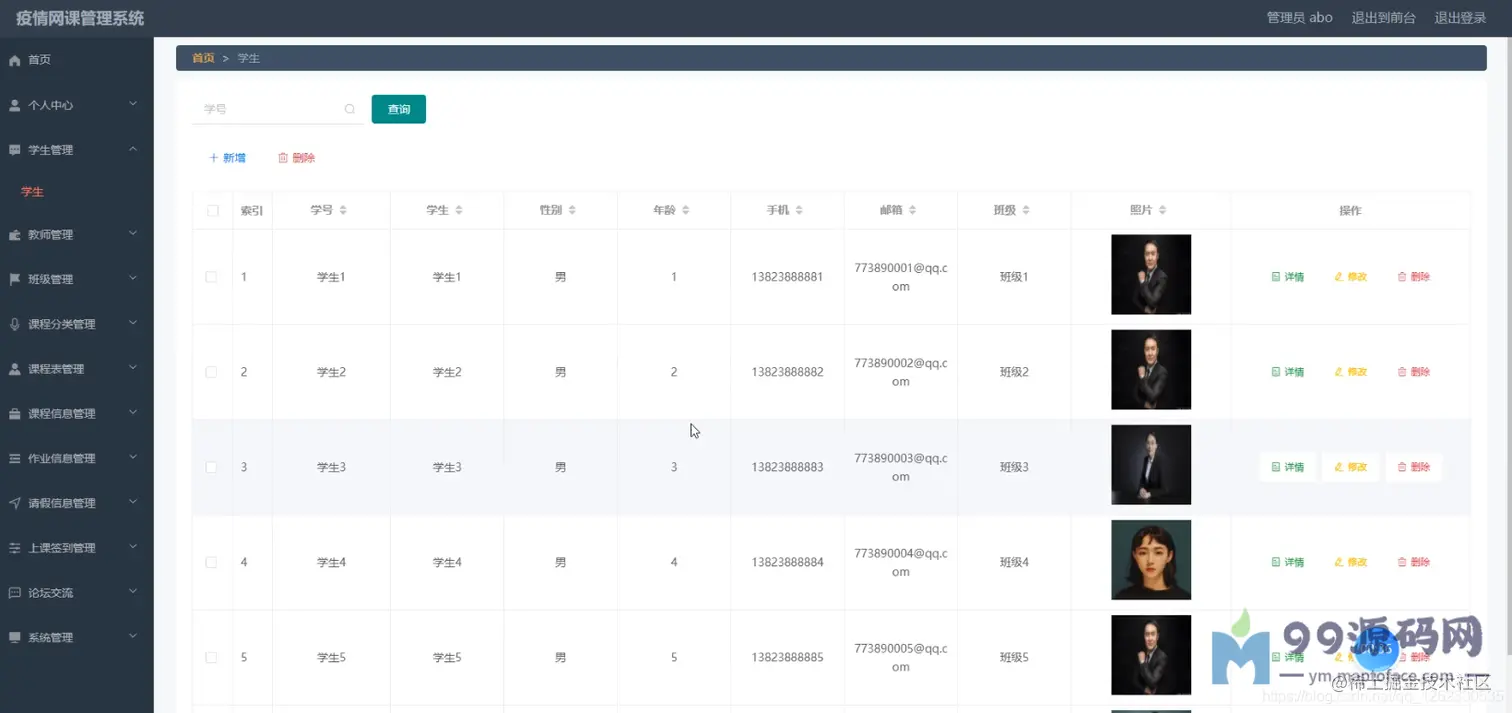The height and width of the screenshot is (713, 1512).
Task: Click the photo thumbnail of 学生4
Action: 1151,560
